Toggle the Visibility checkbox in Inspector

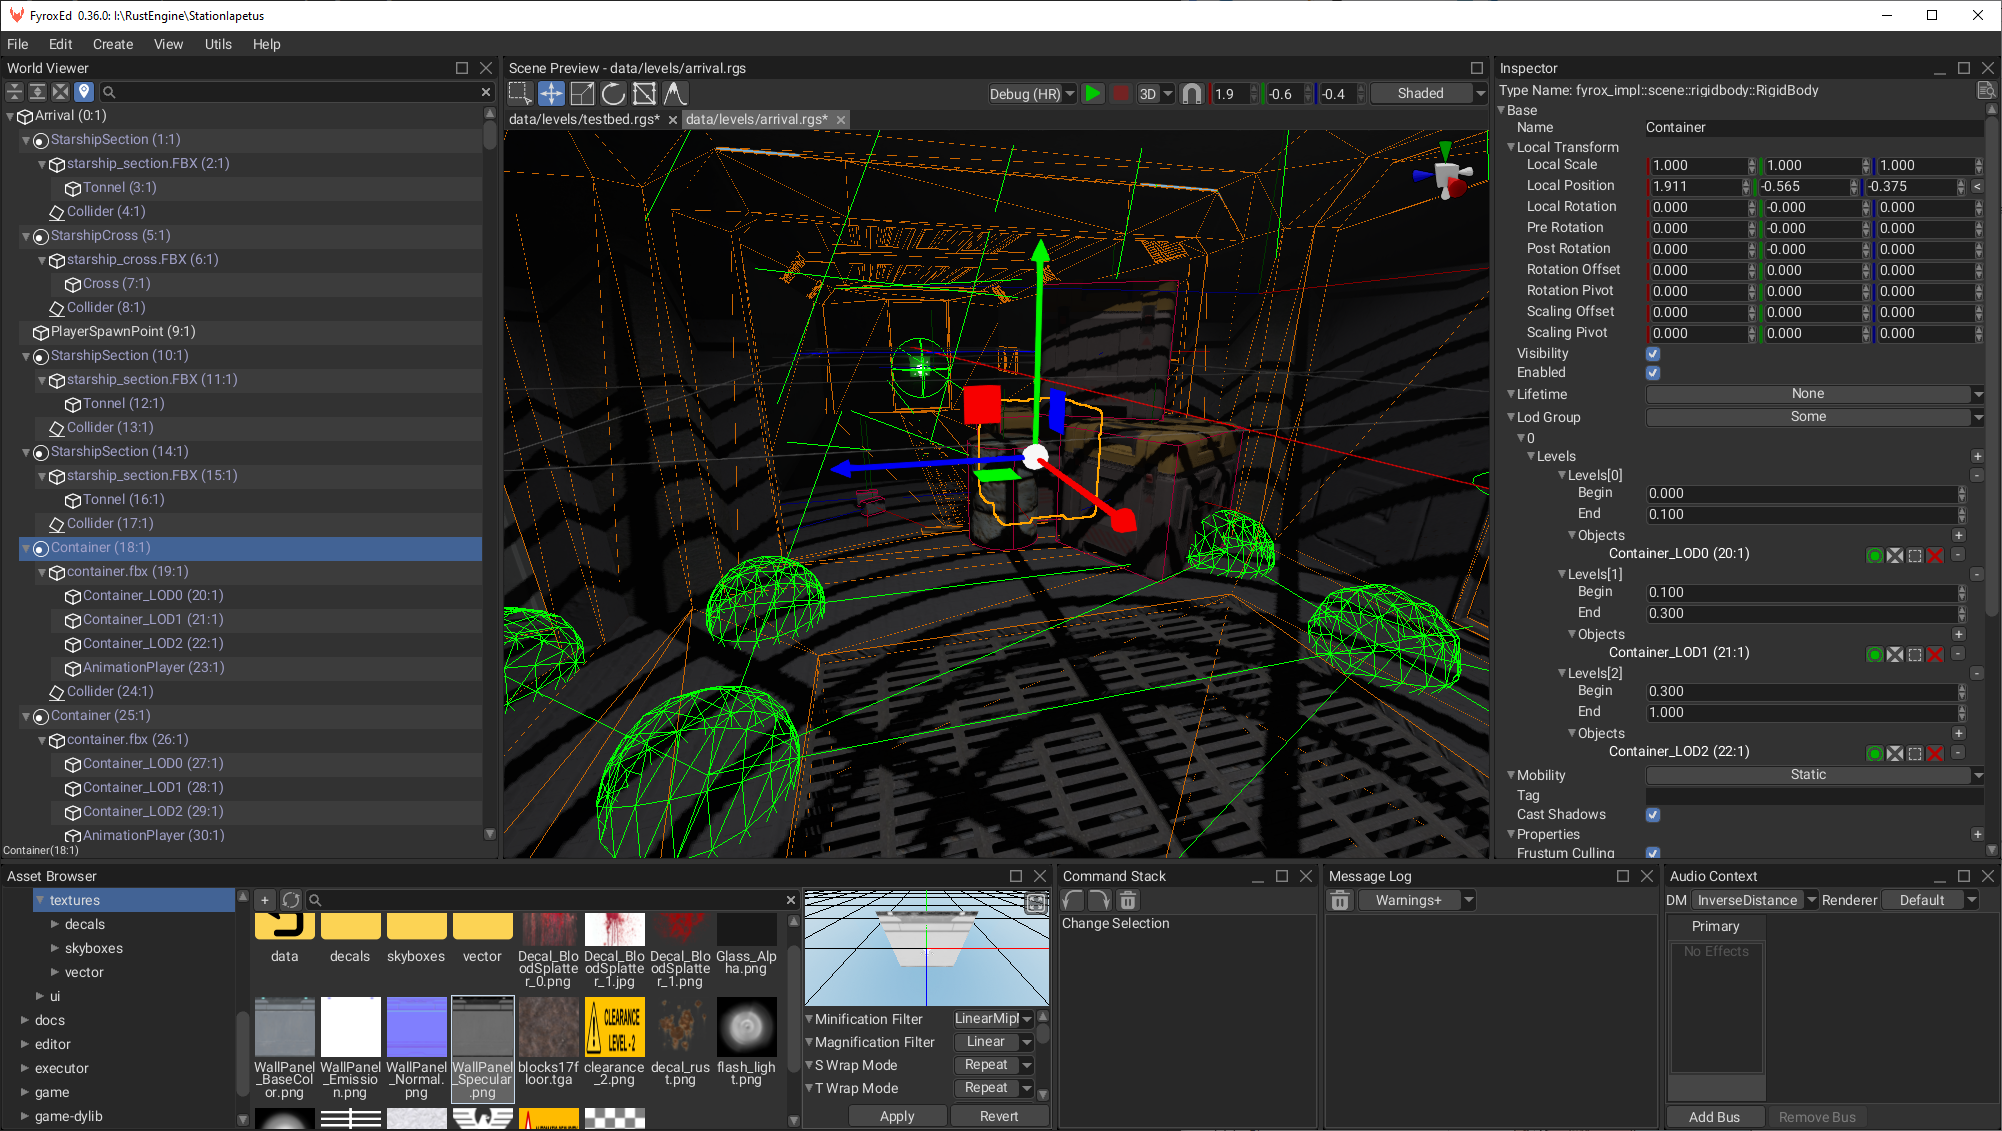[1653, 354]
